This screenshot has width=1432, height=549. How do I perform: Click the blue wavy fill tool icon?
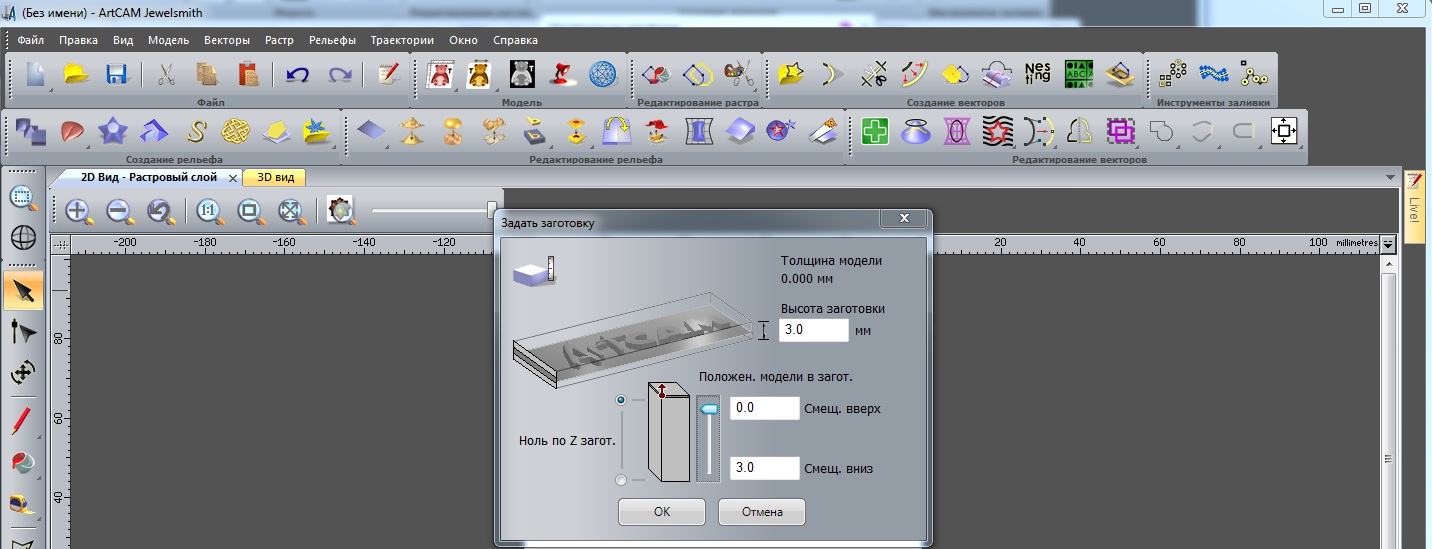point(1213,74)
